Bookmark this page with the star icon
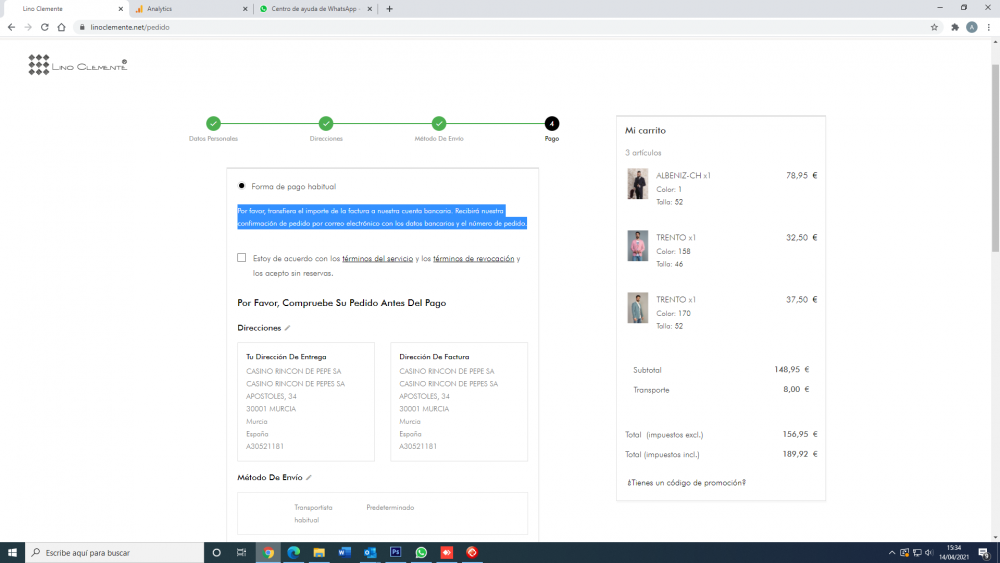The image size is (1000, 563). click(x=934, y=27)
